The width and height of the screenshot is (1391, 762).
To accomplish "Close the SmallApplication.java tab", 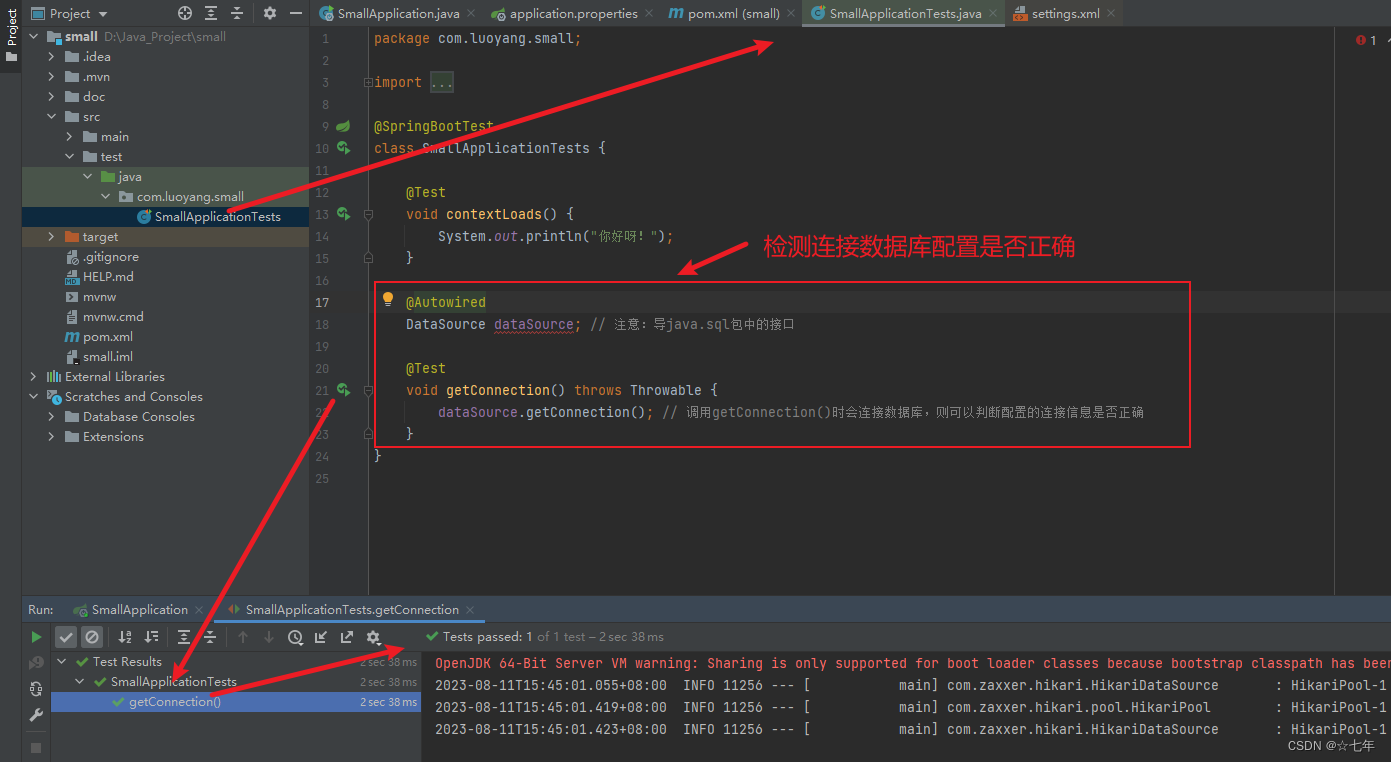I will point(471,14).
